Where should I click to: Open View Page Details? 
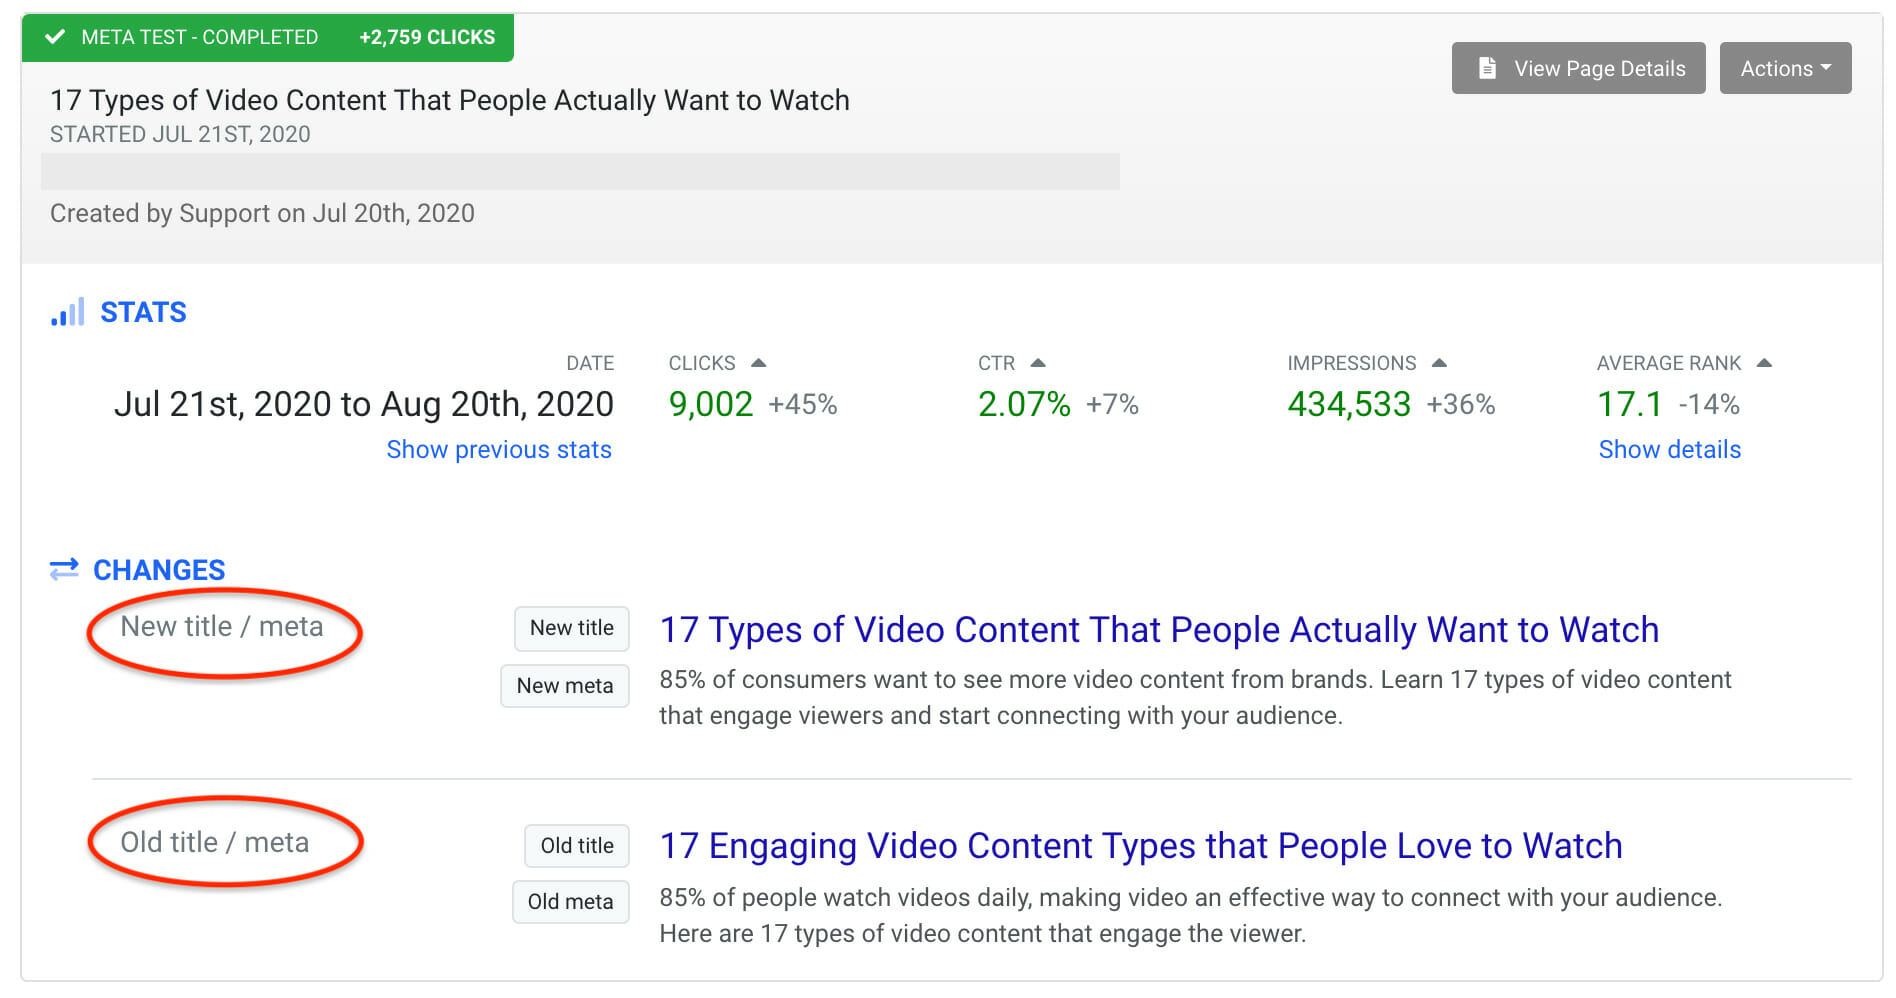(x=1578, y=68)
